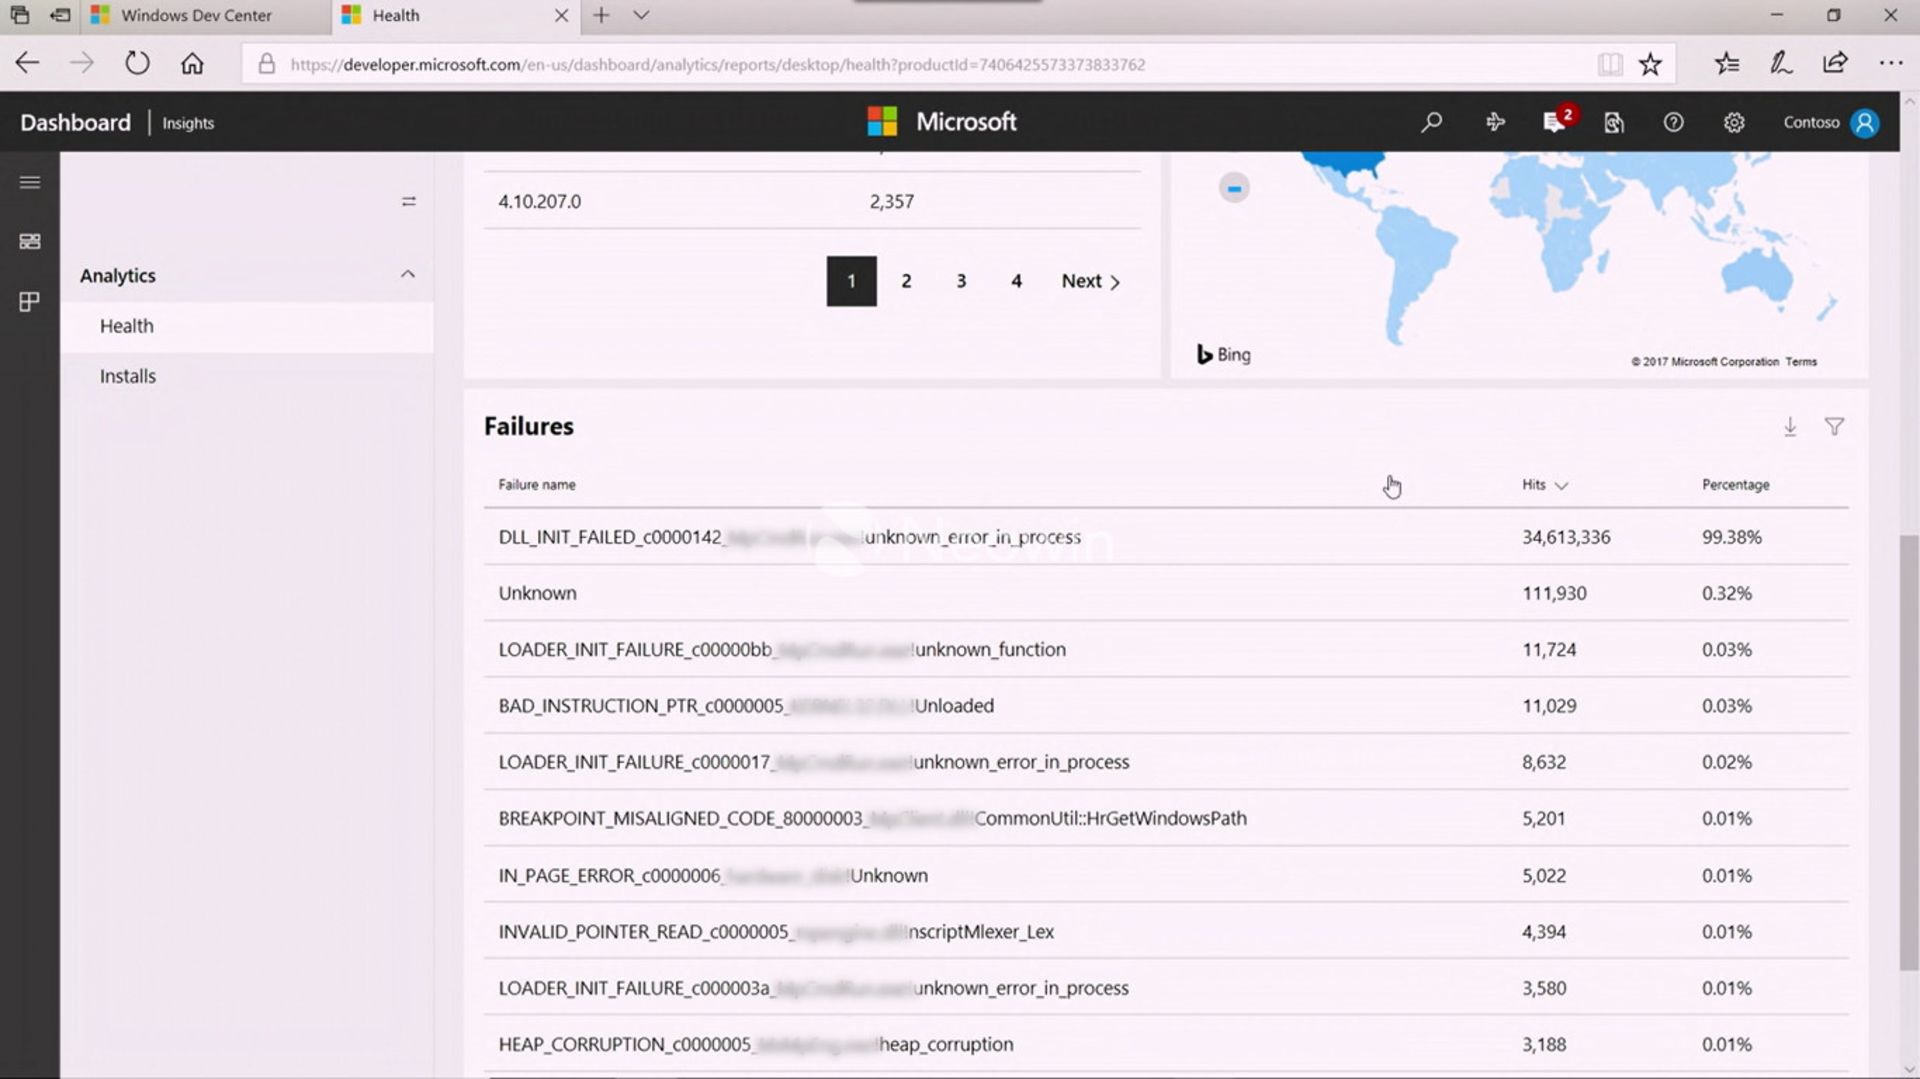This screenshot has width=1920, height=1079.
Task: Open the Failures filter funnel icon
Action: pos(1834,427)
